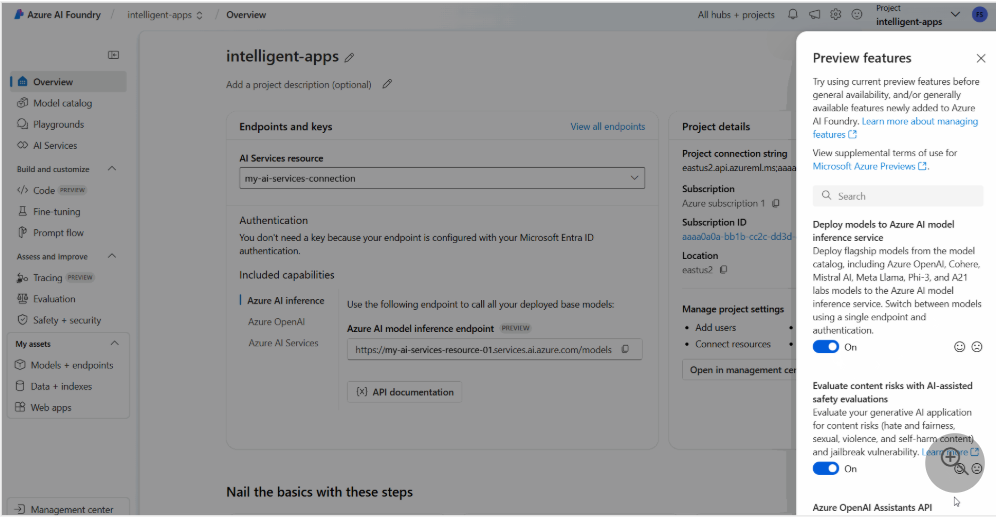Click the Azure AI Foundry logo
The width and height of the screenshot is (996, 517).
pyautogui.click(x=20, y=15)
